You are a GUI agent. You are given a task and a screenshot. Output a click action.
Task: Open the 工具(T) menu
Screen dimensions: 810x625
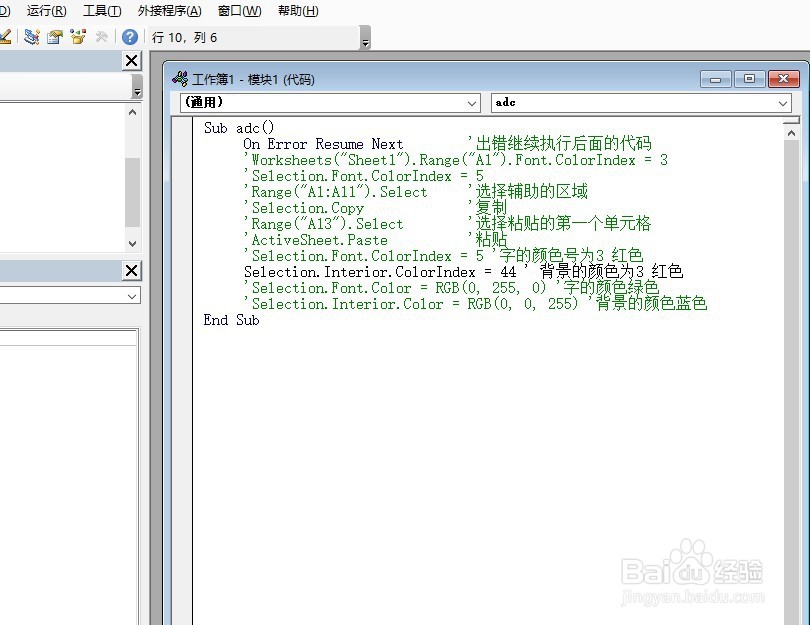pos(102,10)
